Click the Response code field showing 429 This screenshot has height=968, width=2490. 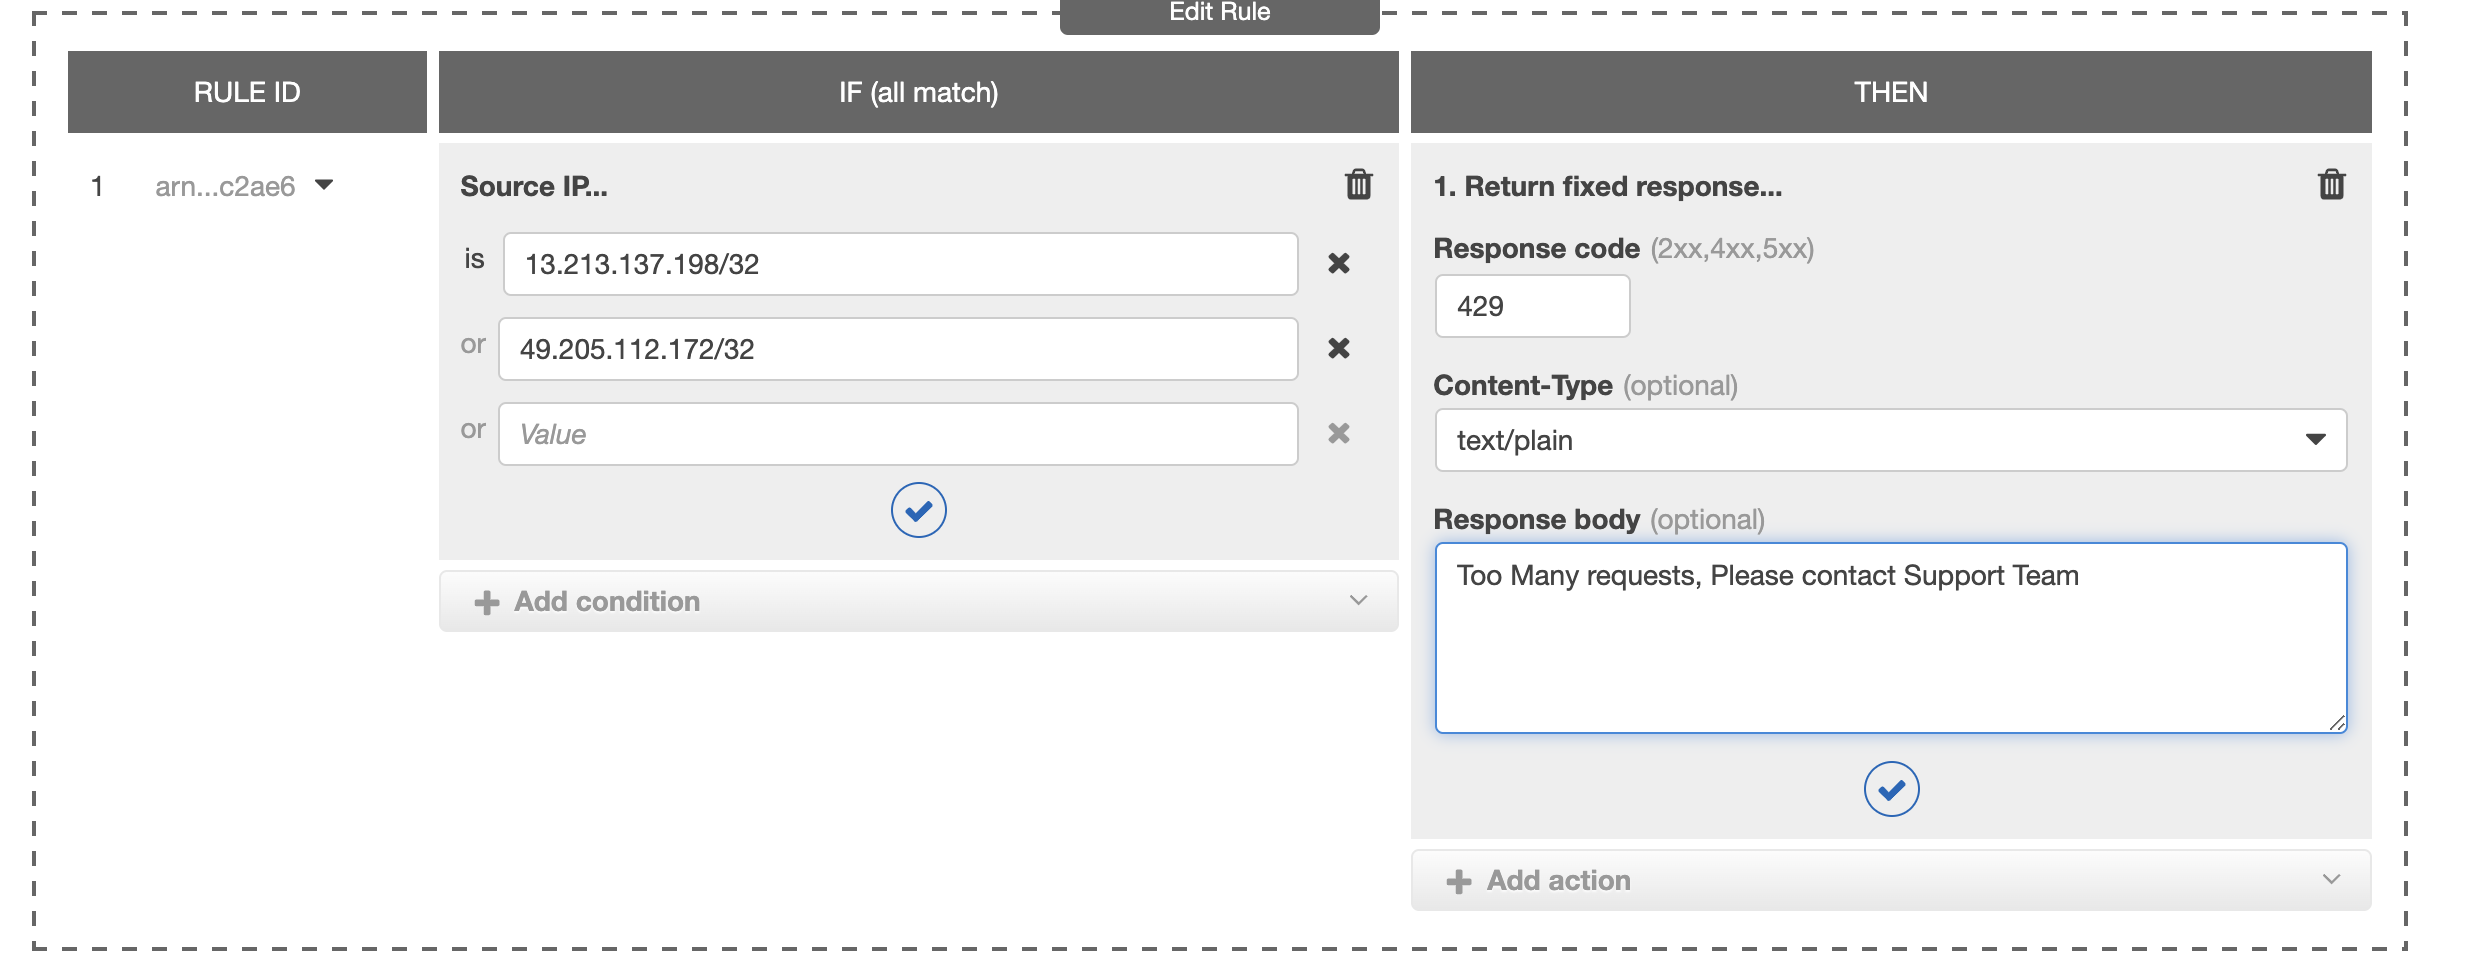click(1532, 306)
